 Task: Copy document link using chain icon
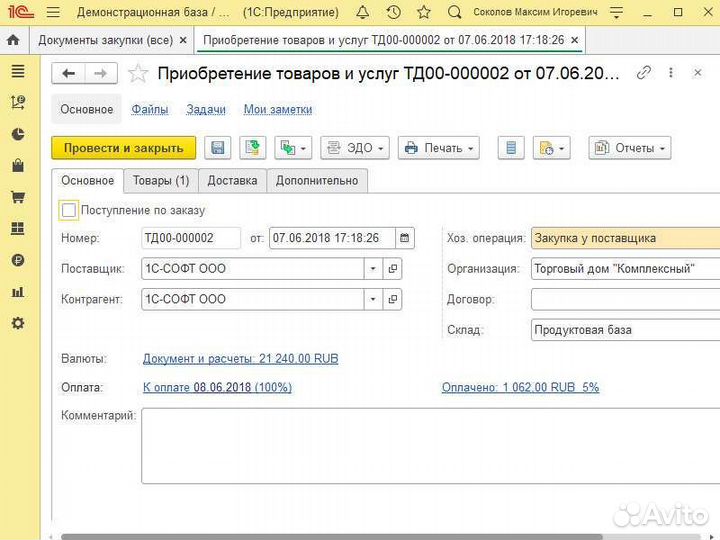point(644,74)
